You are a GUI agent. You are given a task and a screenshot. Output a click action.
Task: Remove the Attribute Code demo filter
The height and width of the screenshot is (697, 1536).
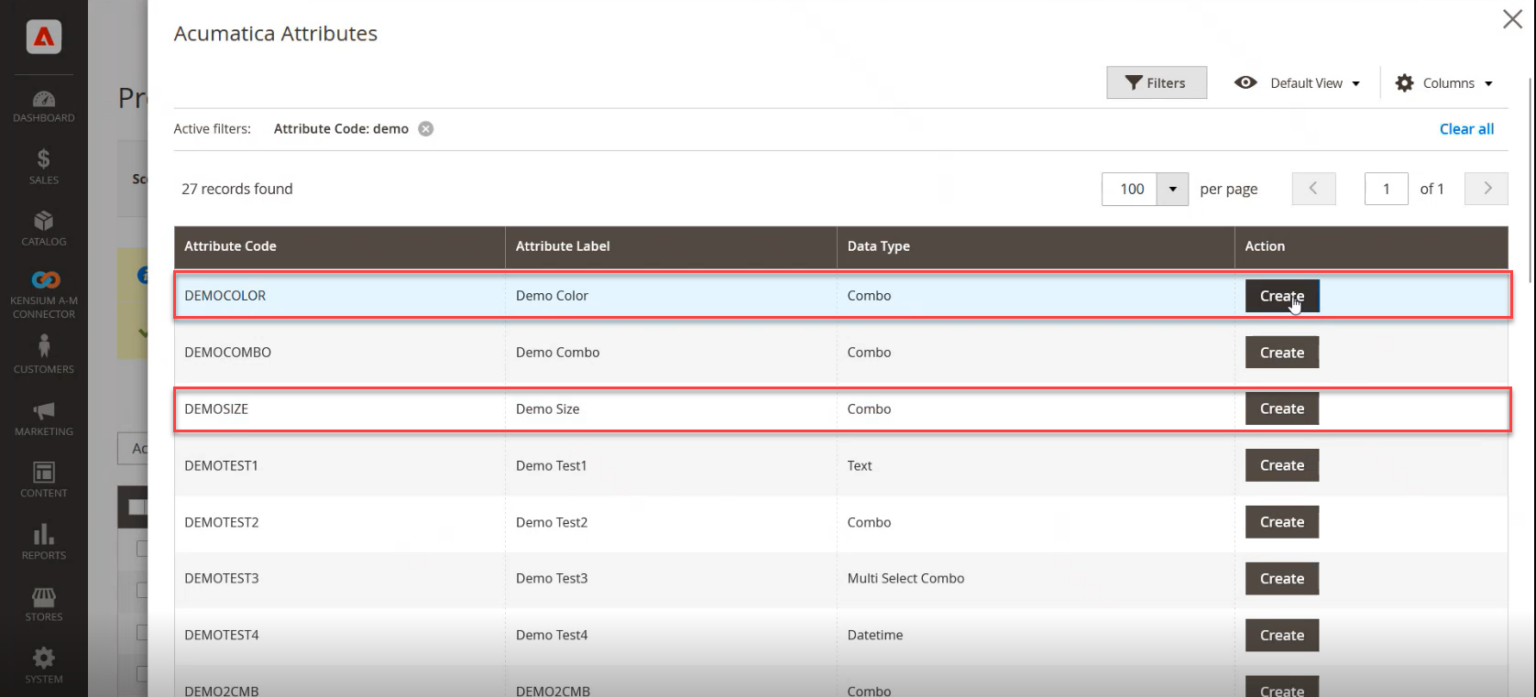click(x=426, y=129)
